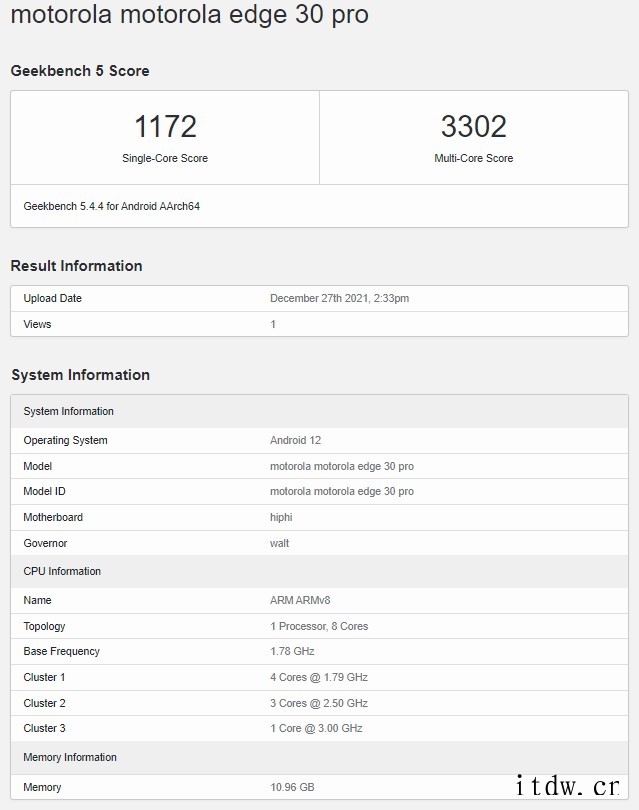Click the Base Frequency label
The width and height of the screenshot is (639, 810).
click(61, 651)
